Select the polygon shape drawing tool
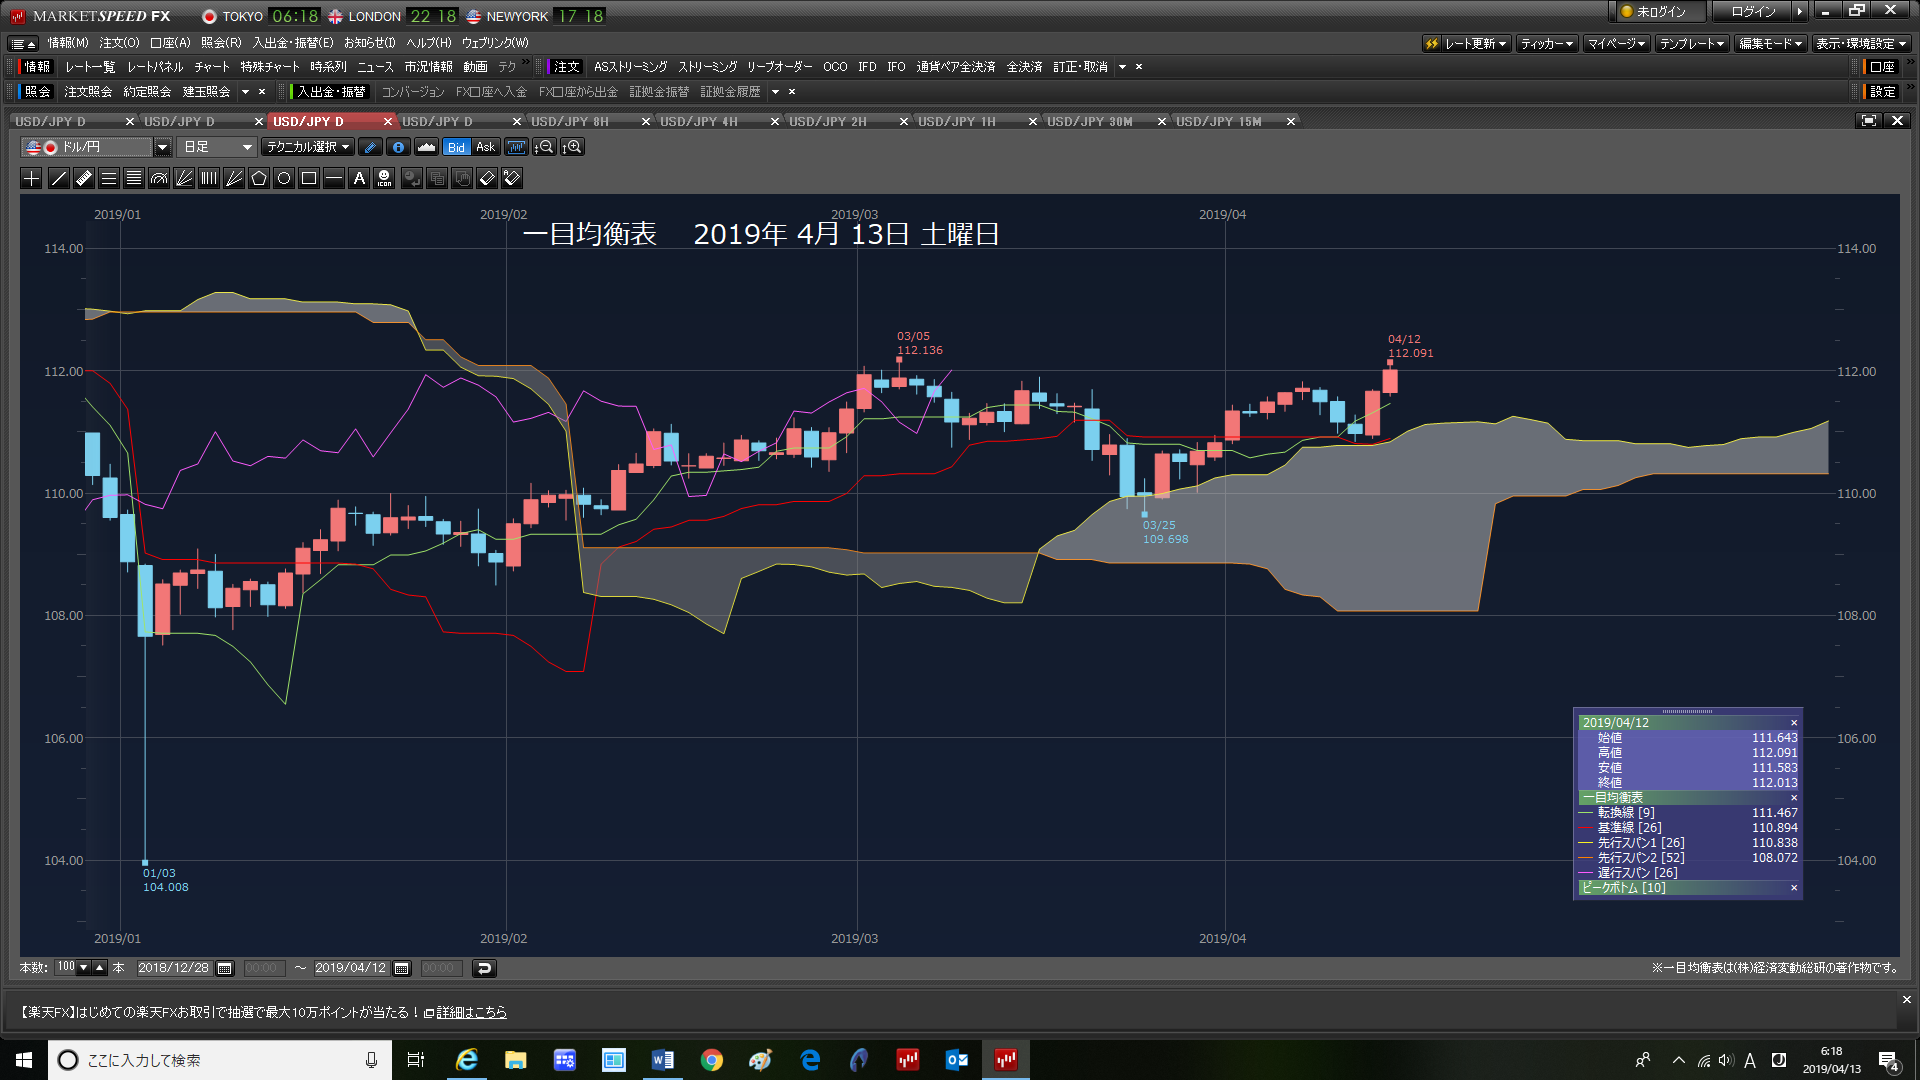The height and width of the screenshot is (1080, 1920). [259, 178]
